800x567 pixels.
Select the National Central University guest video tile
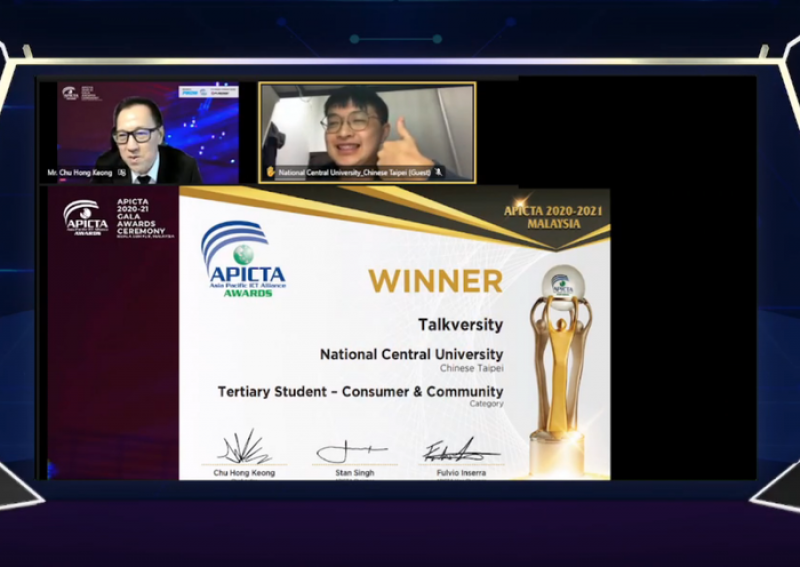coord(367,132)
